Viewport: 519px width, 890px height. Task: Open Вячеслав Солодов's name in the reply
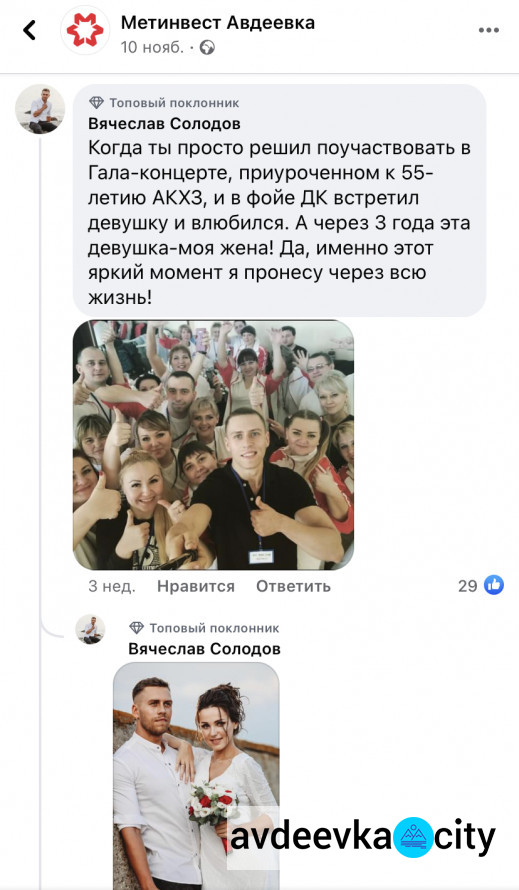pyautogui.click(x=204, y=648)
